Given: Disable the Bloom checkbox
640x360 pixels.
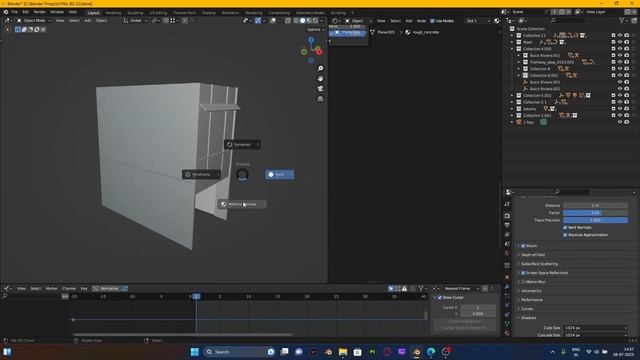Looking at the screenshot, I should [x=523, y=246].
